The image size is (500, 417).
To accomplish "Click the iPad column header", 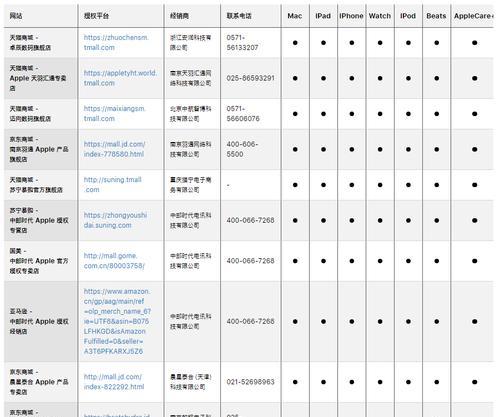I will point(323,16).
